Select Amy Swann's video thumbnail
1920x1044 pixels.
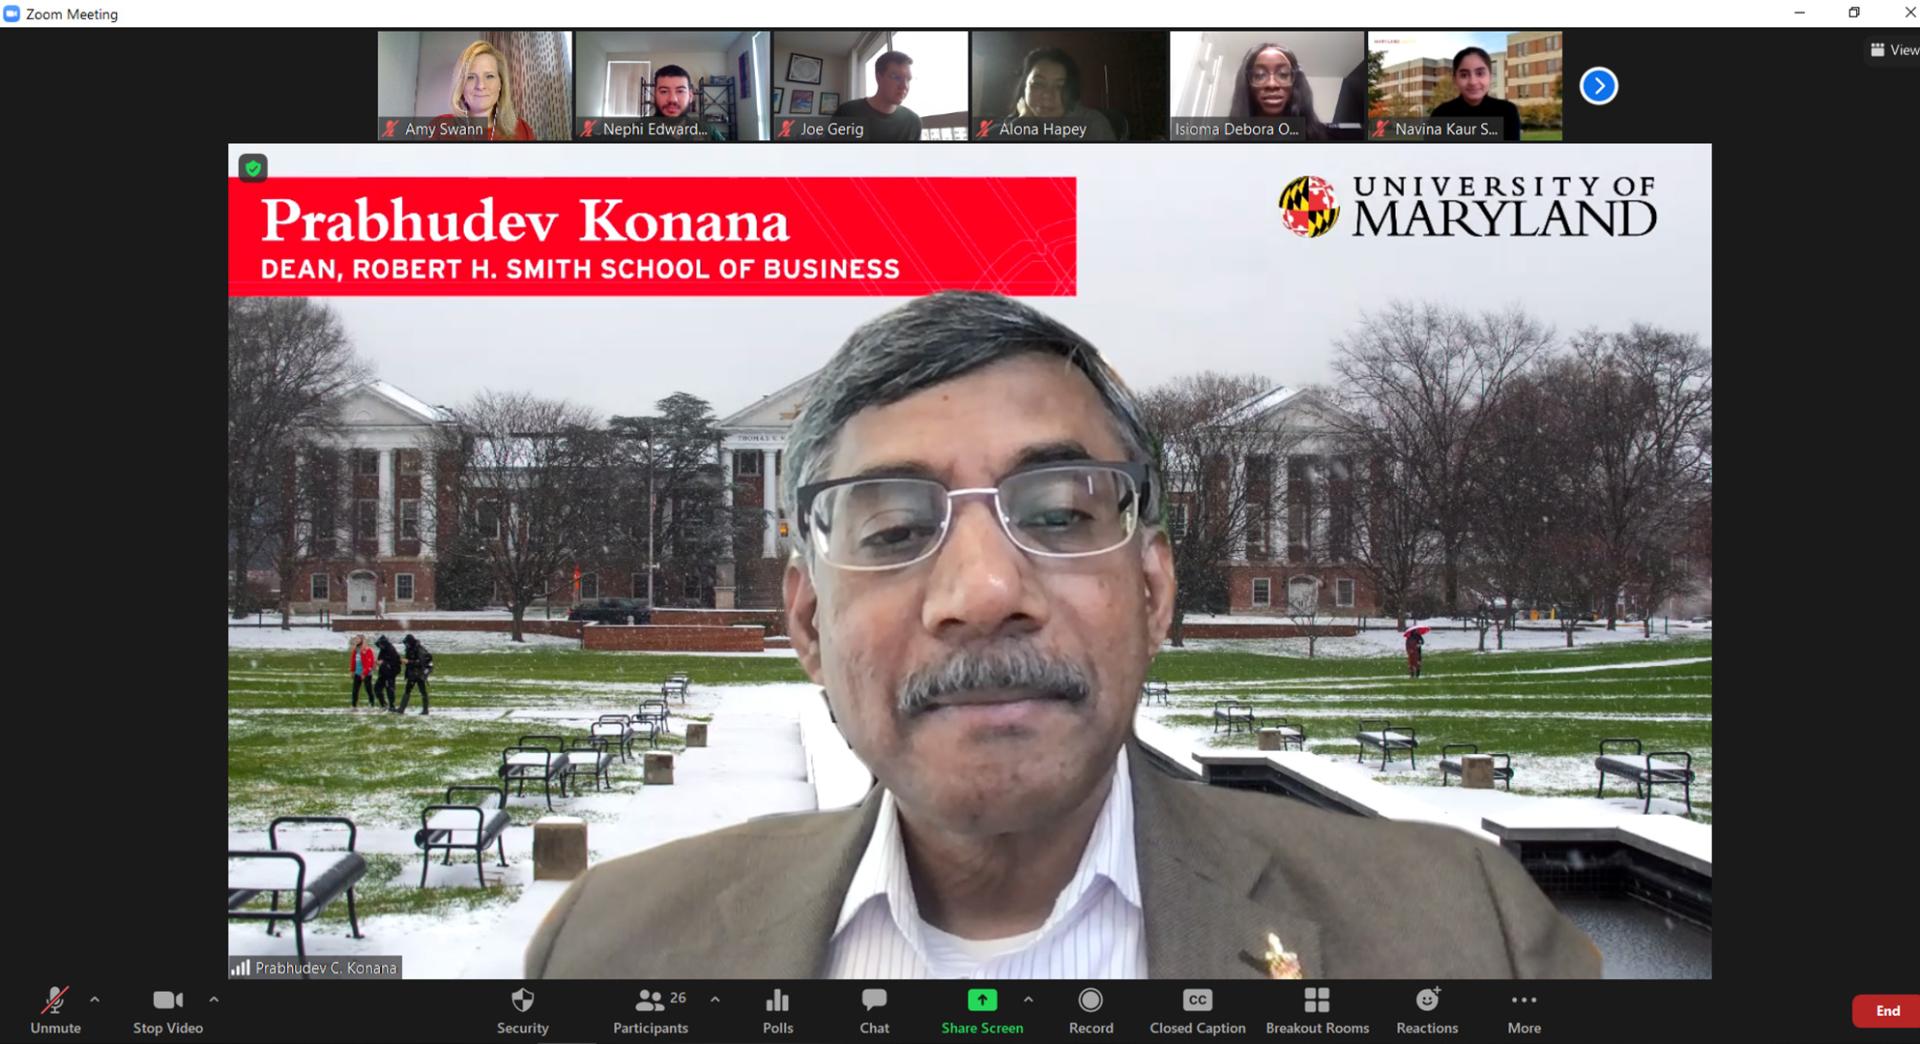(x=475, y=85)
